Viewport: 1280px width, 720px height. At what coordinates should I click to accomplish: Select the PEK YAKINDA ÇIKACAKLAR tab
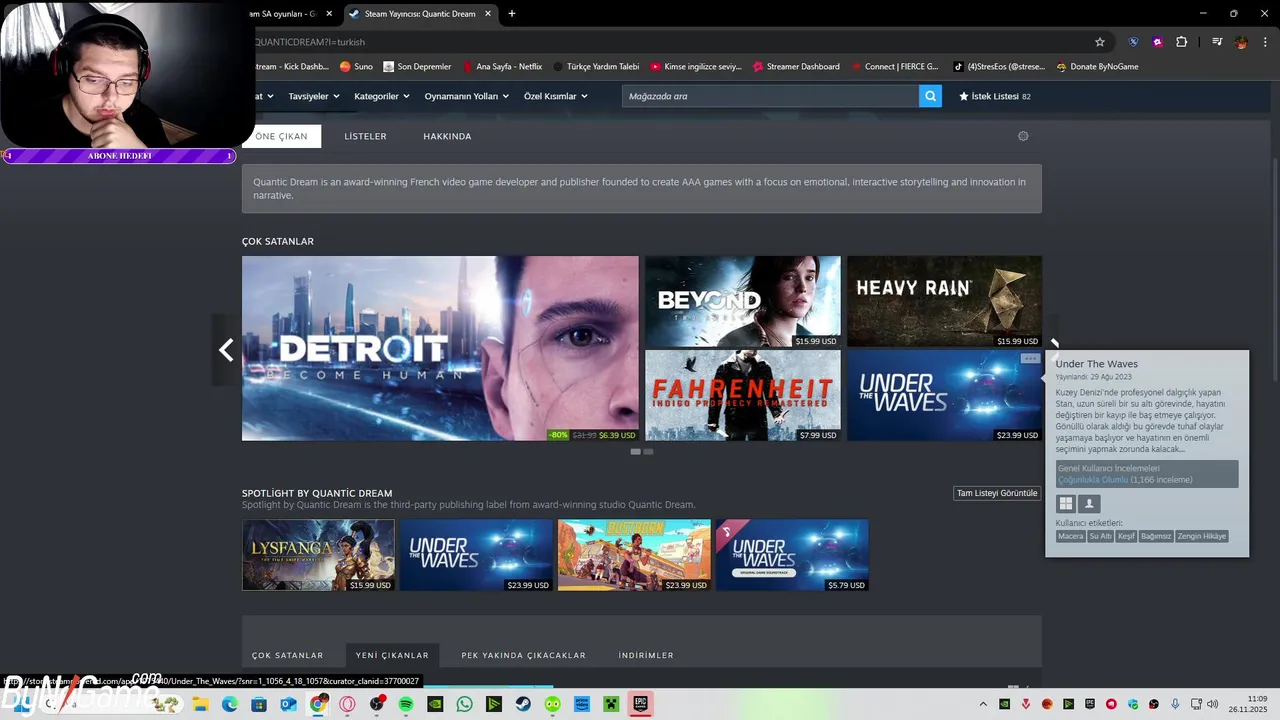[x=523, y=655]
